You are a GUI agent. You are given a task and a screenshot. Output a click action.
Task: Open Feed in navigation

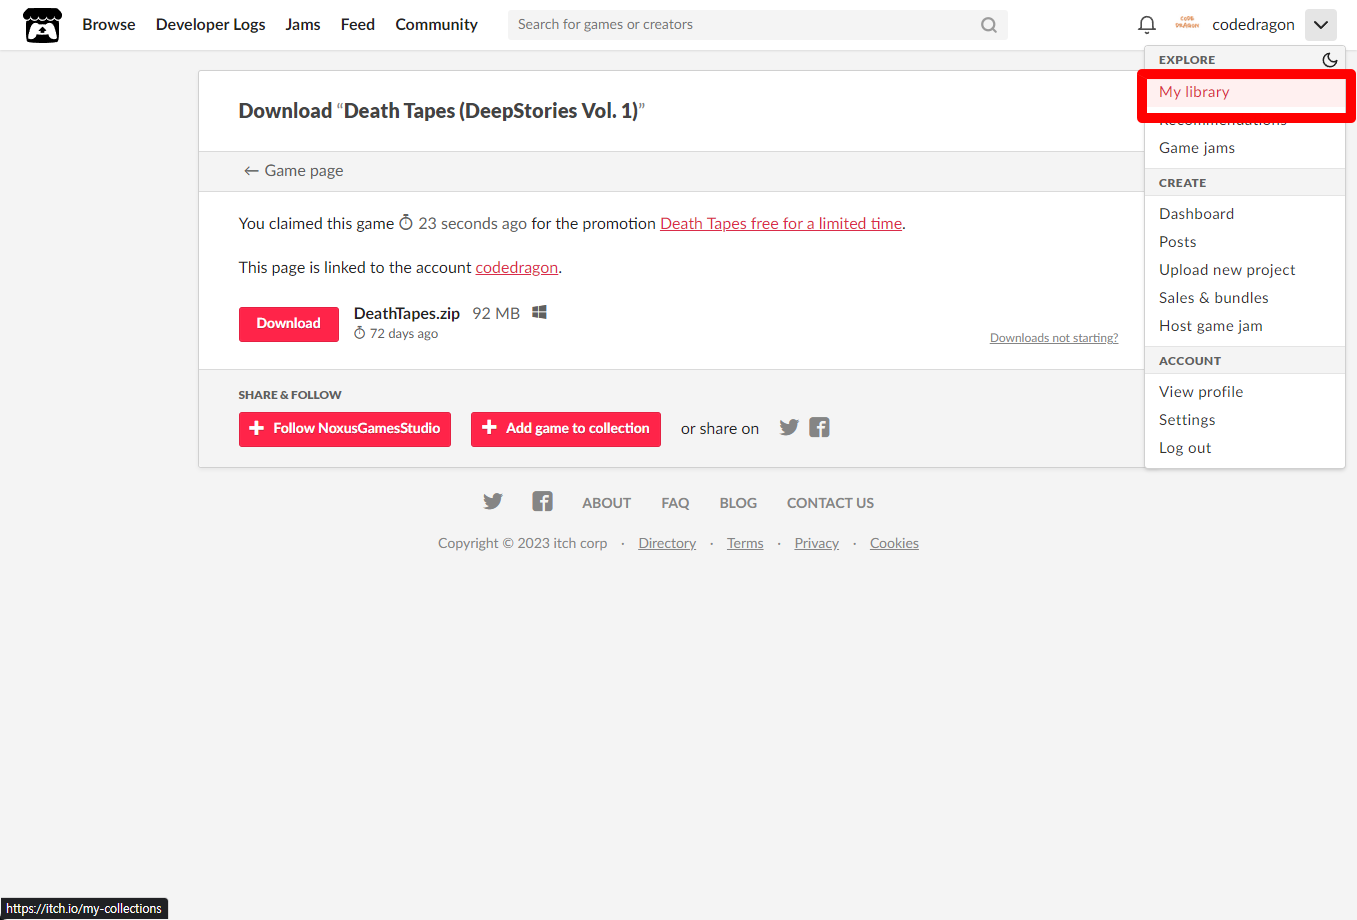click(x=358, y=25)
